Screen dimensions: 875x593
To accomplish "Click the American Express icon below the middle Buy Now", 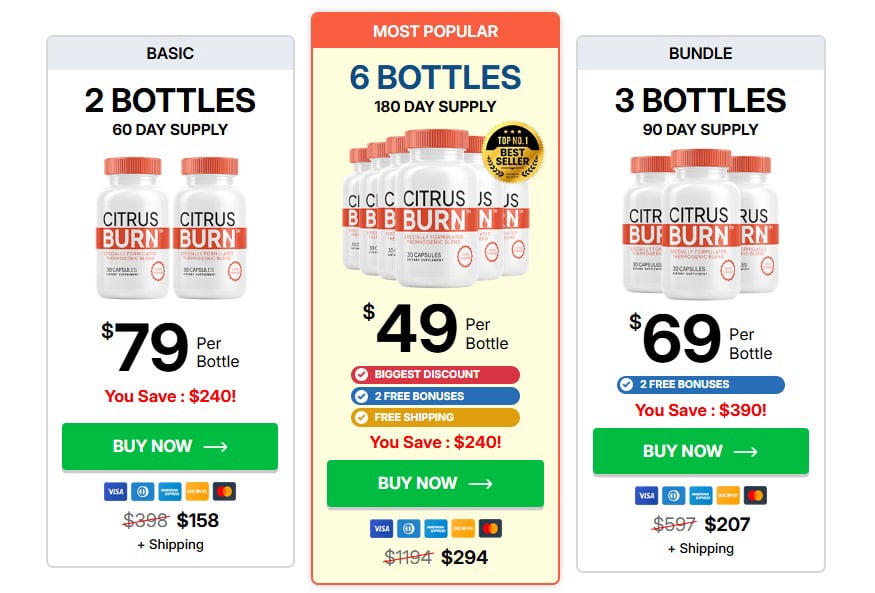I will click(436, 528).
